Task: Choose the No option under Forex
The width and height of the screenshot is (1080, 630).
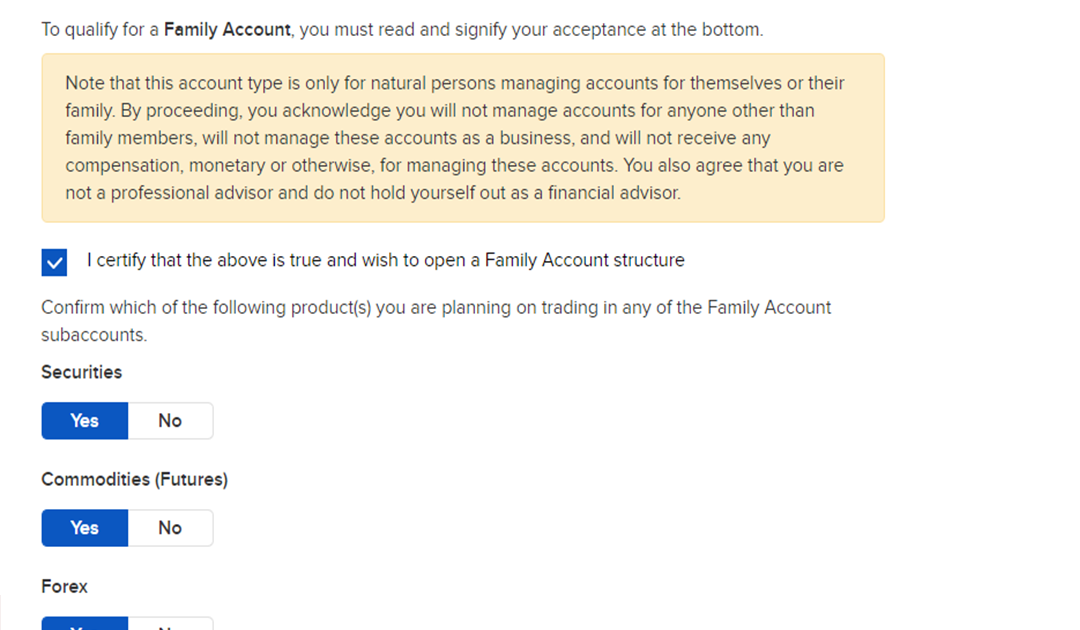Action: pyautogui.click(x=170, y=624)
